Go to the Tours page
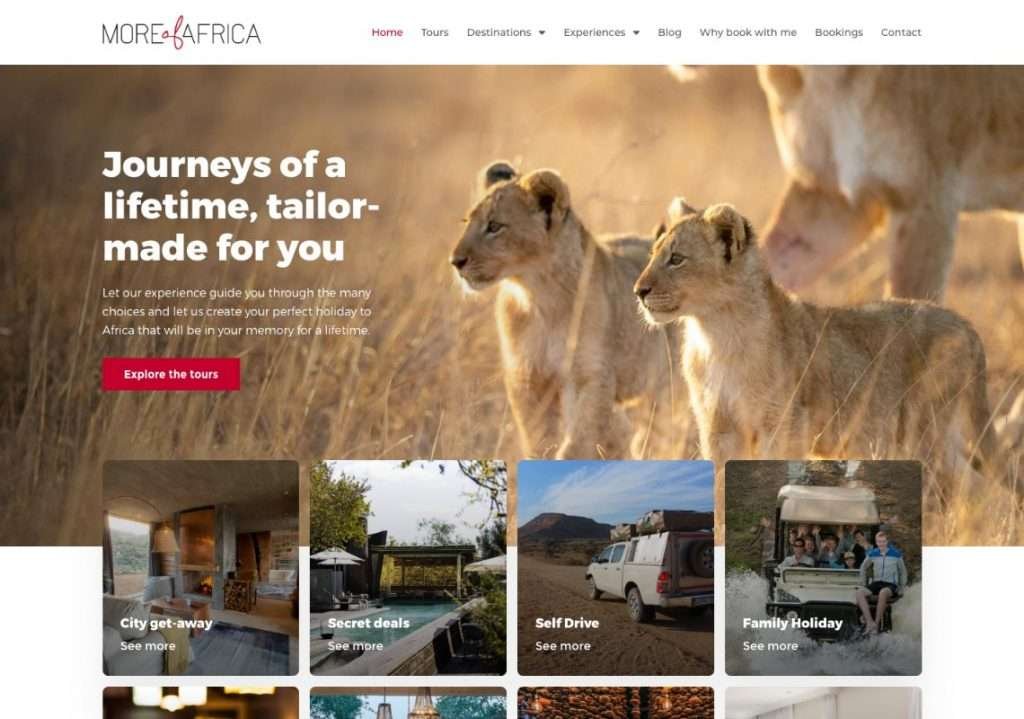1024x719 pixels. tap(434, 32)
